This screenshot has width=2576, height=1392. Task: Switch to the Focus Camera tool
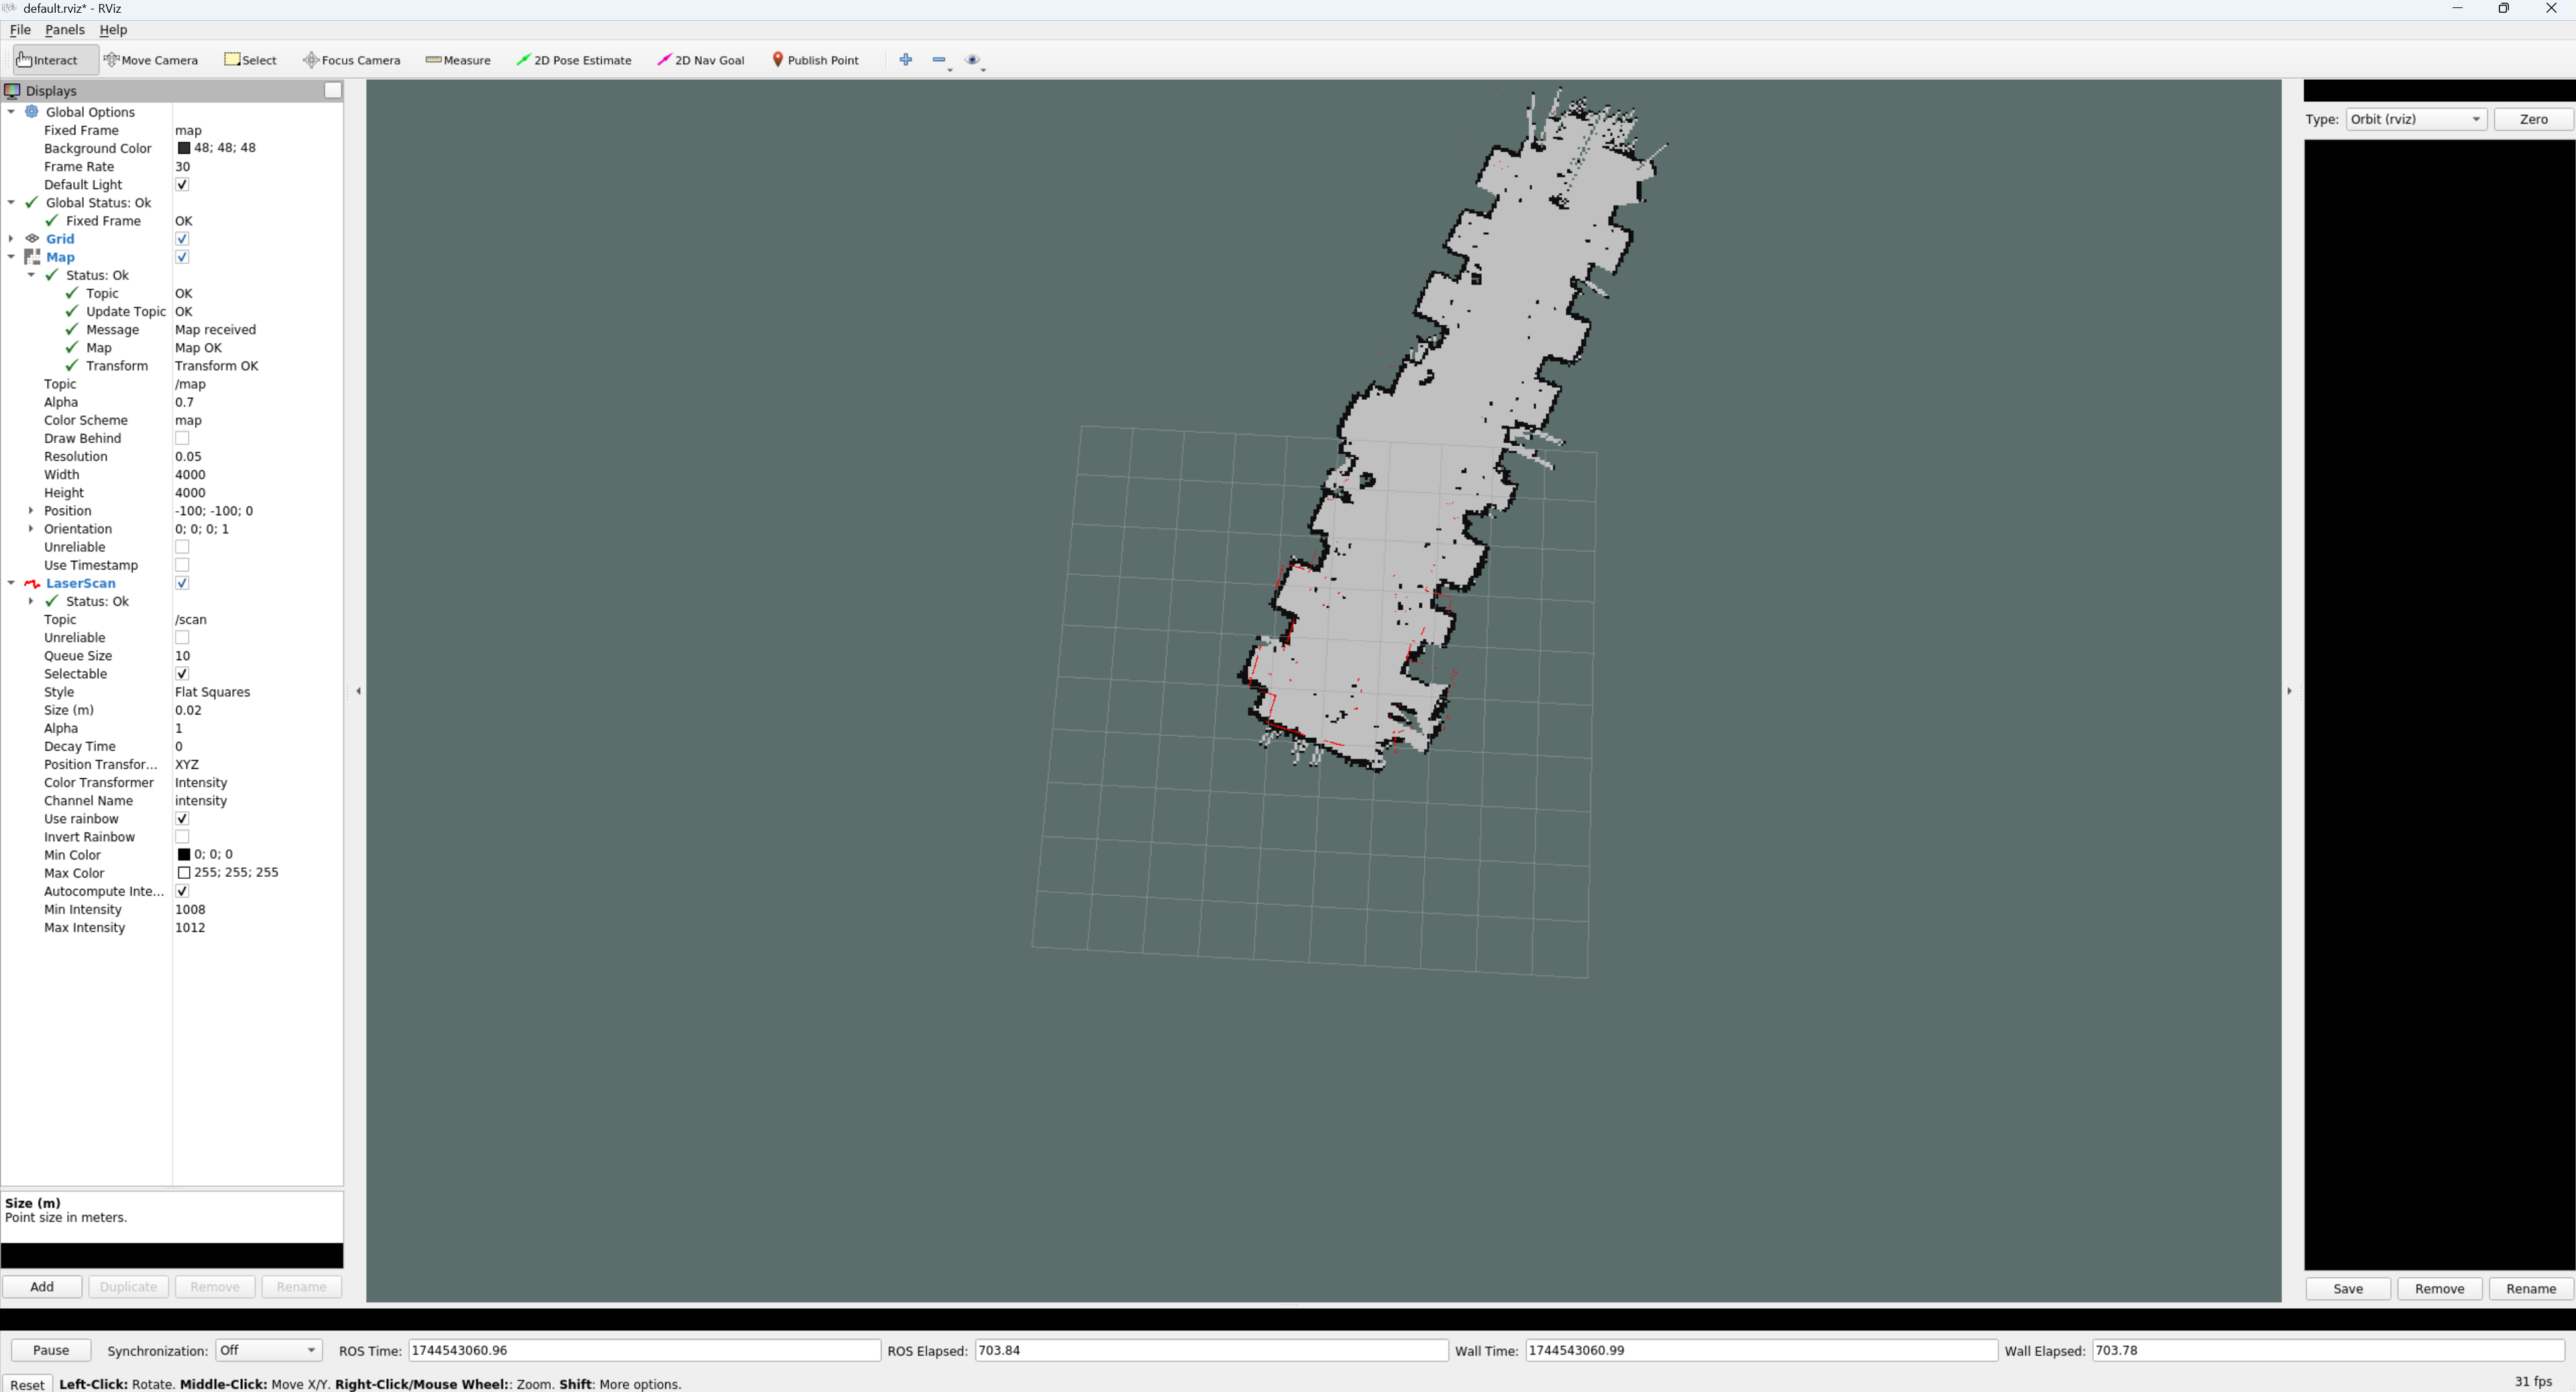pyautogui.click(x=351, y=59)
